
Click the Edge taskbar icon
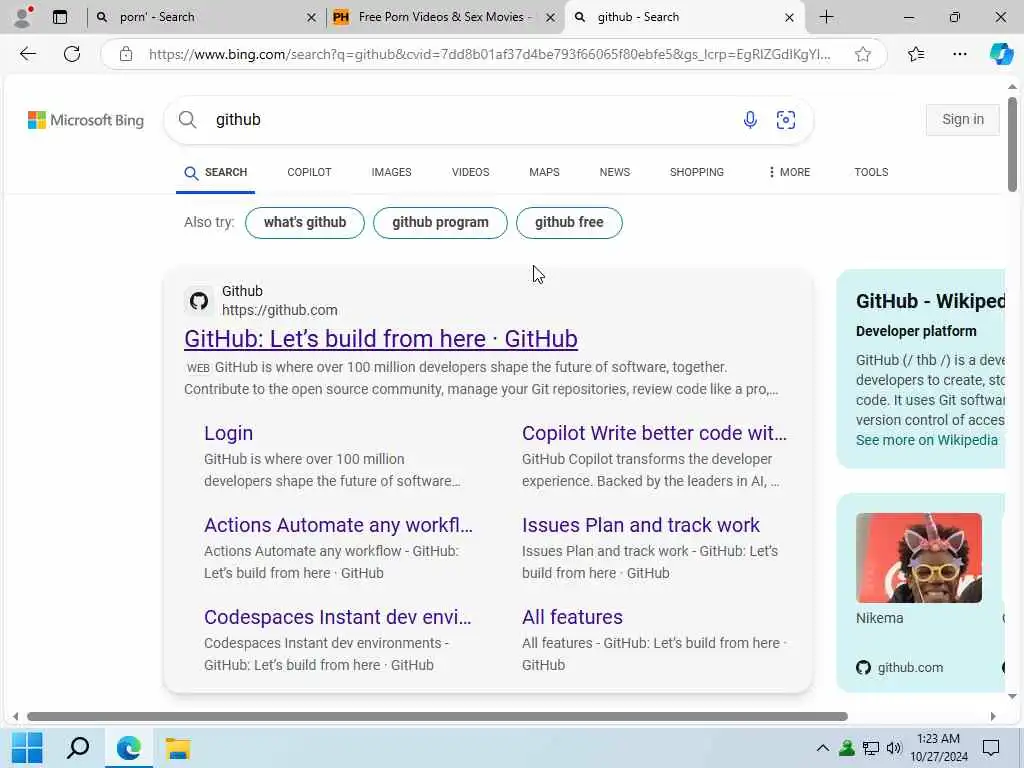[x=129, y=748]
